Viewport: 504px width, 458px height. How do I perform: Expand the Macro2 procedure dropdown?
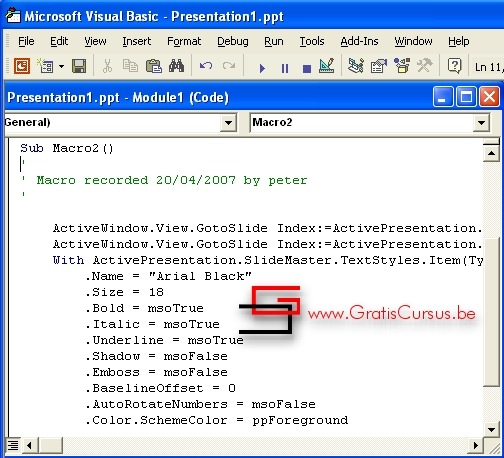(481, 123)
